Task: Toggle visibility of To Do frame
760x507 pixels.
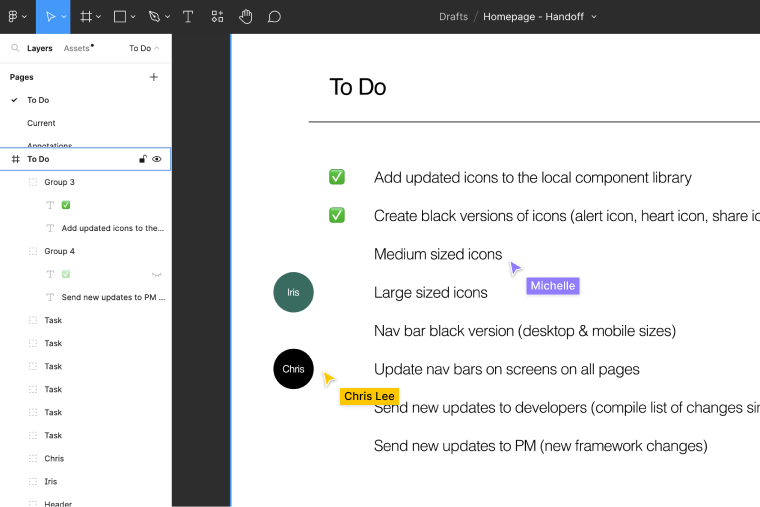Action: [x=157, y=159]
